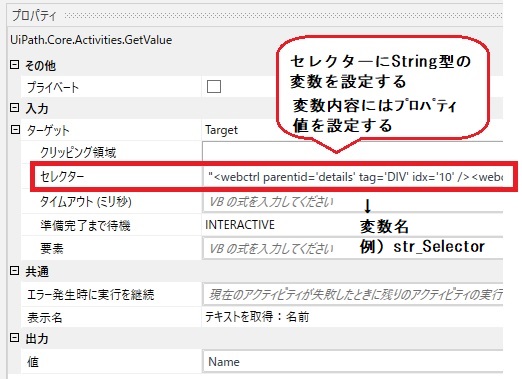Click the Target value text

[x=222, y=130]
